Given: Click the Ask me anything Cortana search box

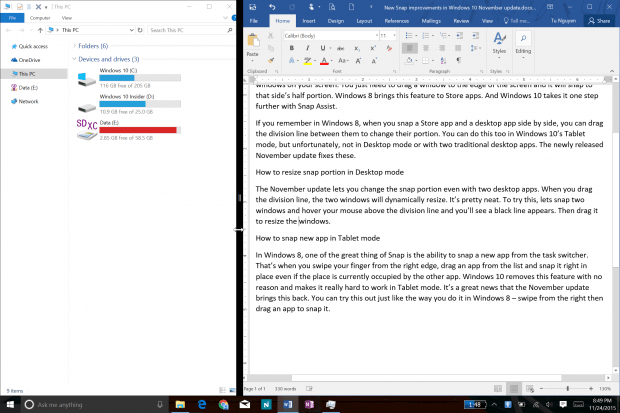Looking at the screenshot, I should pyautogui.click(x=95, y=404).
